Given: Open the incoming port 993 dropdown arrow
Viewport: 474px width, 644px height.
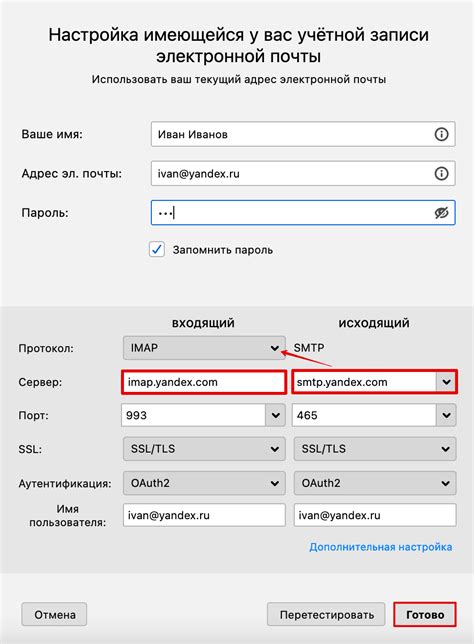Looking at the screenshot, I should (275, 415).
